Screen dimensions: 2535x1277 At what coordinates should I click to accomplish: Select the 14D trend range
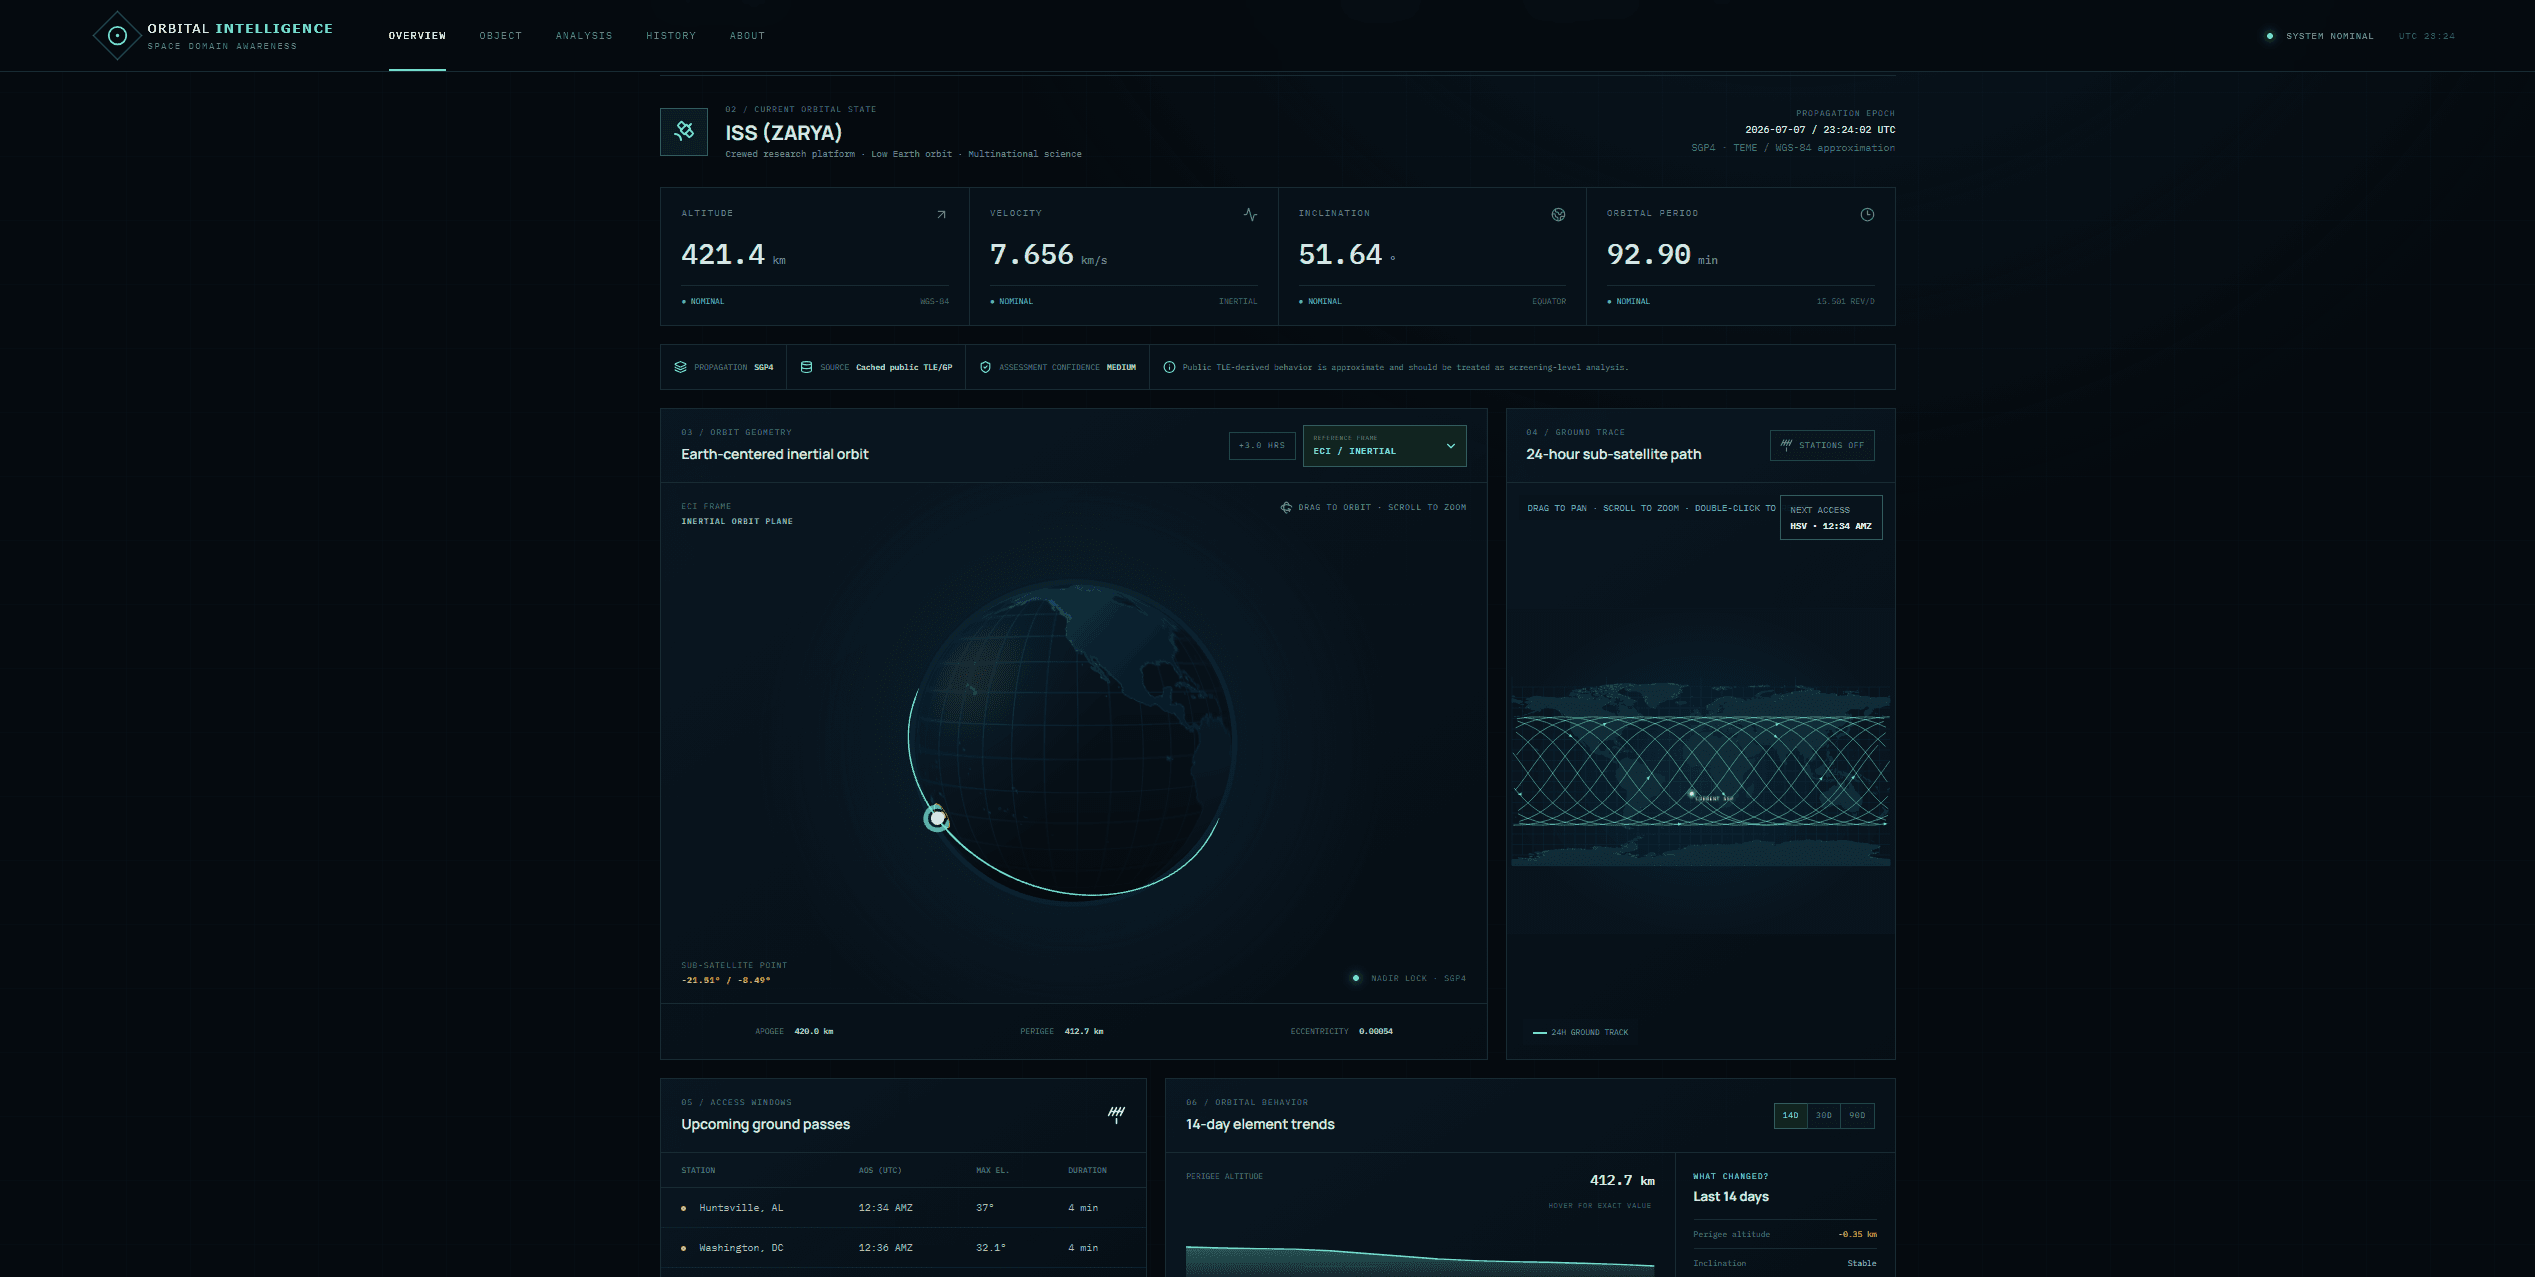pyautogui.click(x=1790, y=1115)
